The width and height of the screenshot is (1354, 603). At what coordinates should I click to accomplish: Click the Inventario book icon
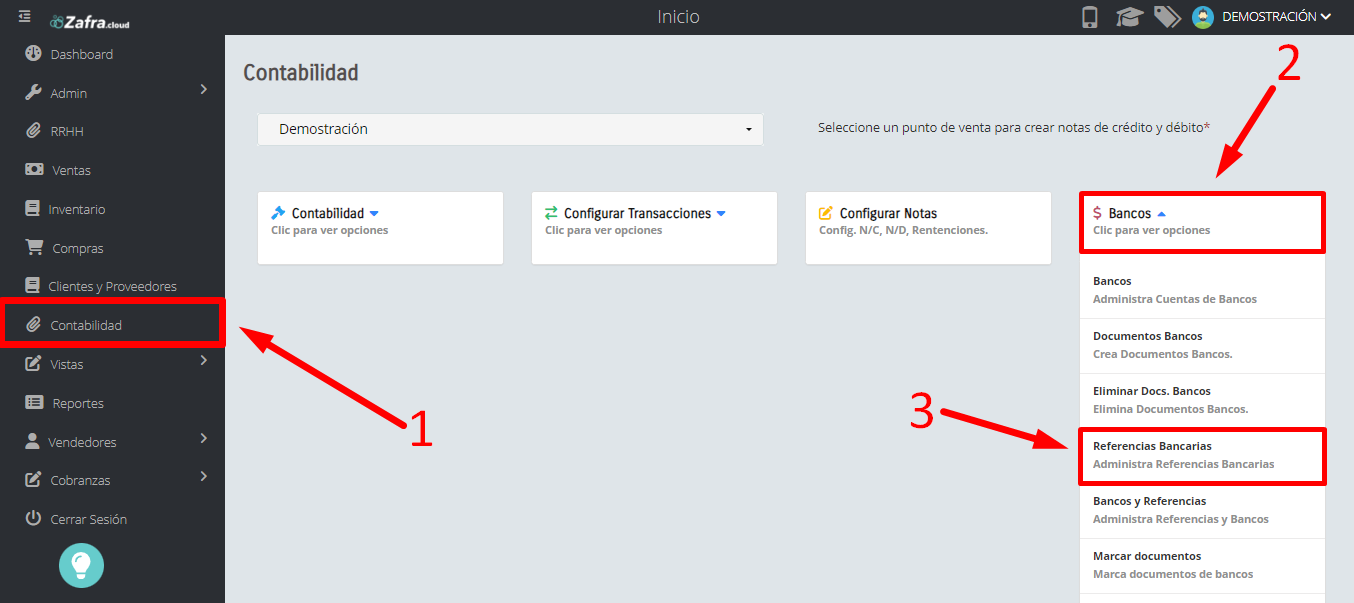pyautogui.click(x=32, y=209)
